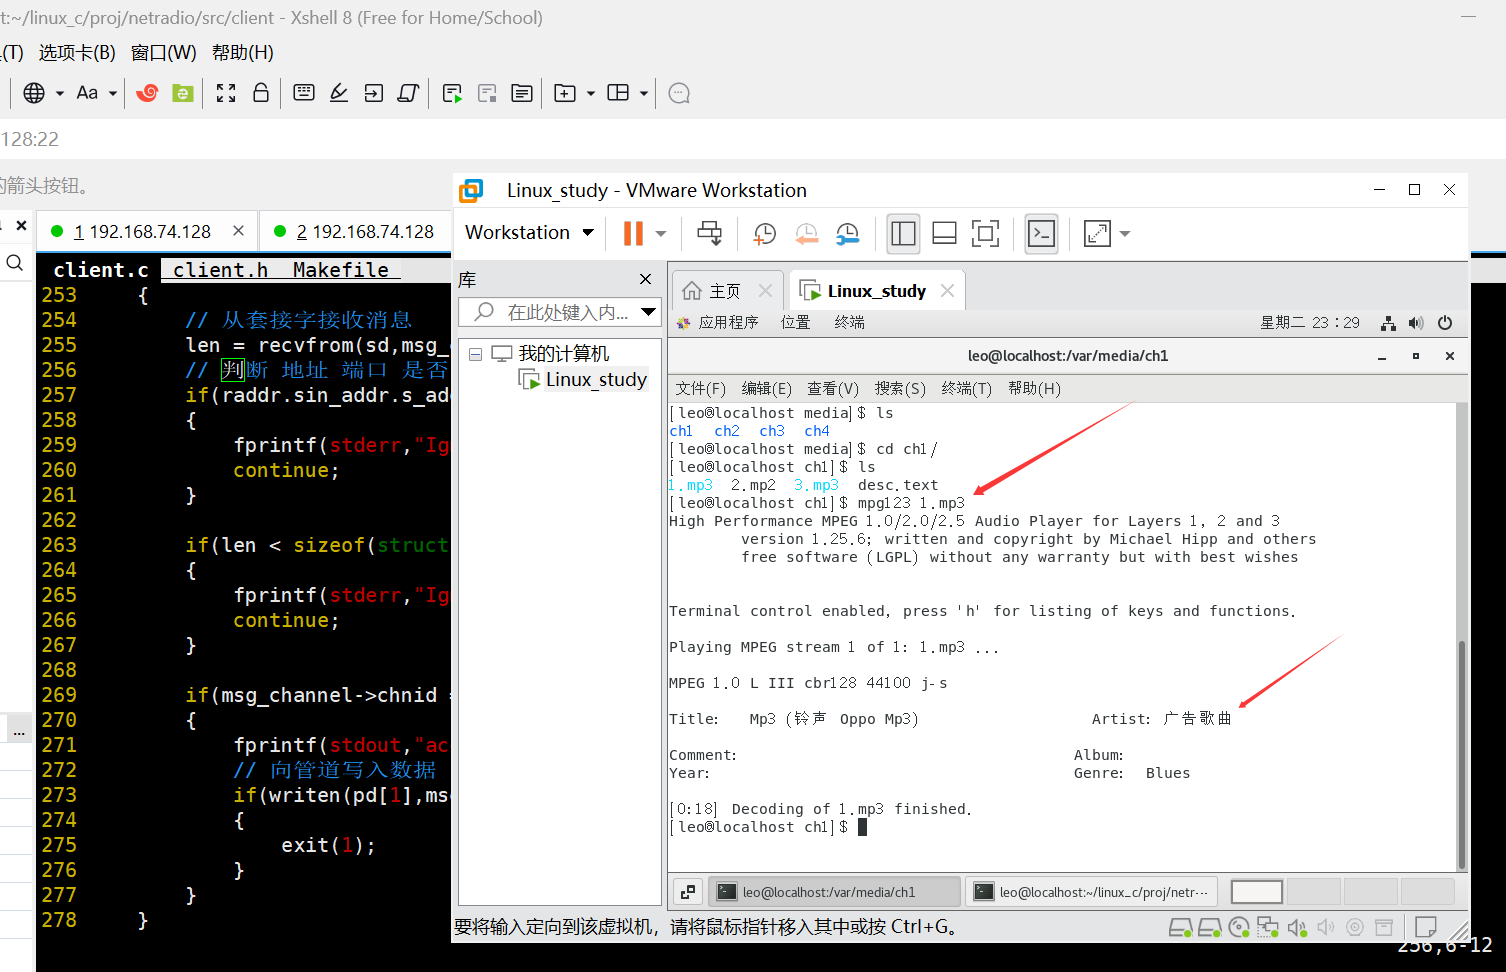Viewport: 1506px width, 972px height.
Task: Click the VMware CD/DVD device status icon
Action: [x=1239, y=927]
